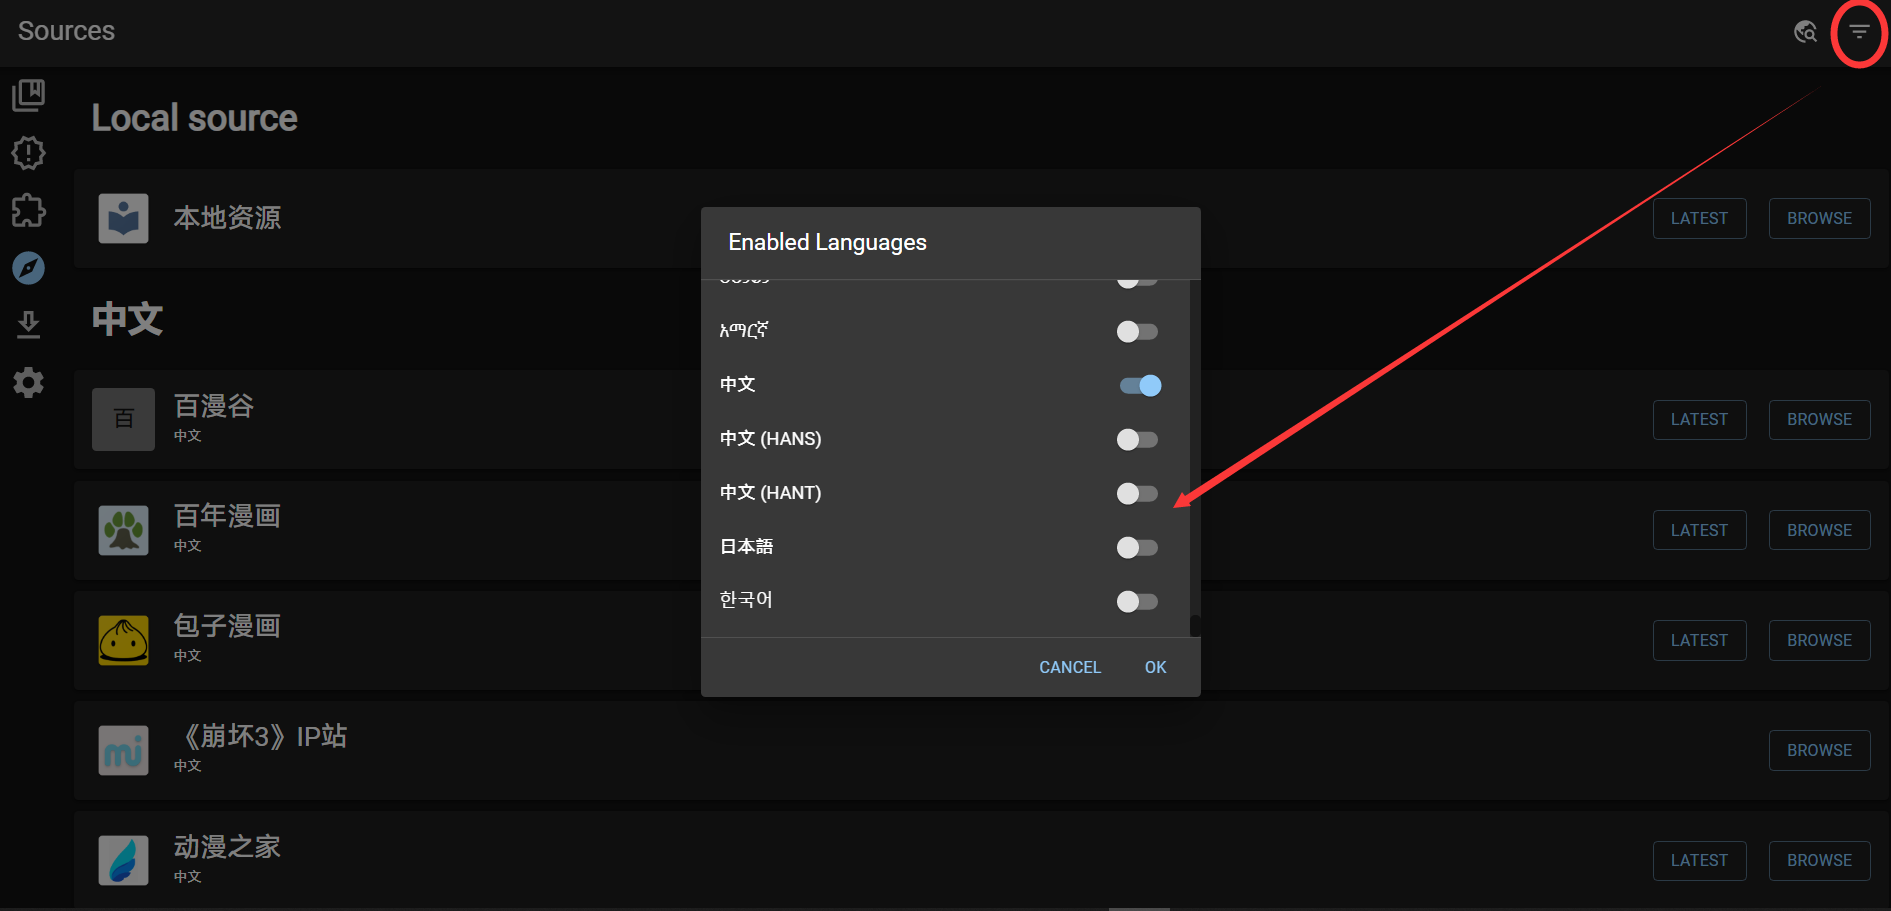Click the dialog language list scrollbar

[1195, 625]
